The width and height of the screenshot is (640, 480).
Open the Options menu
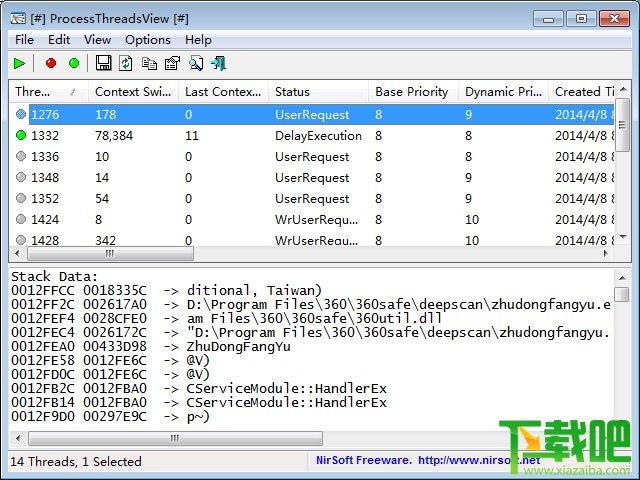click(148, 40)
